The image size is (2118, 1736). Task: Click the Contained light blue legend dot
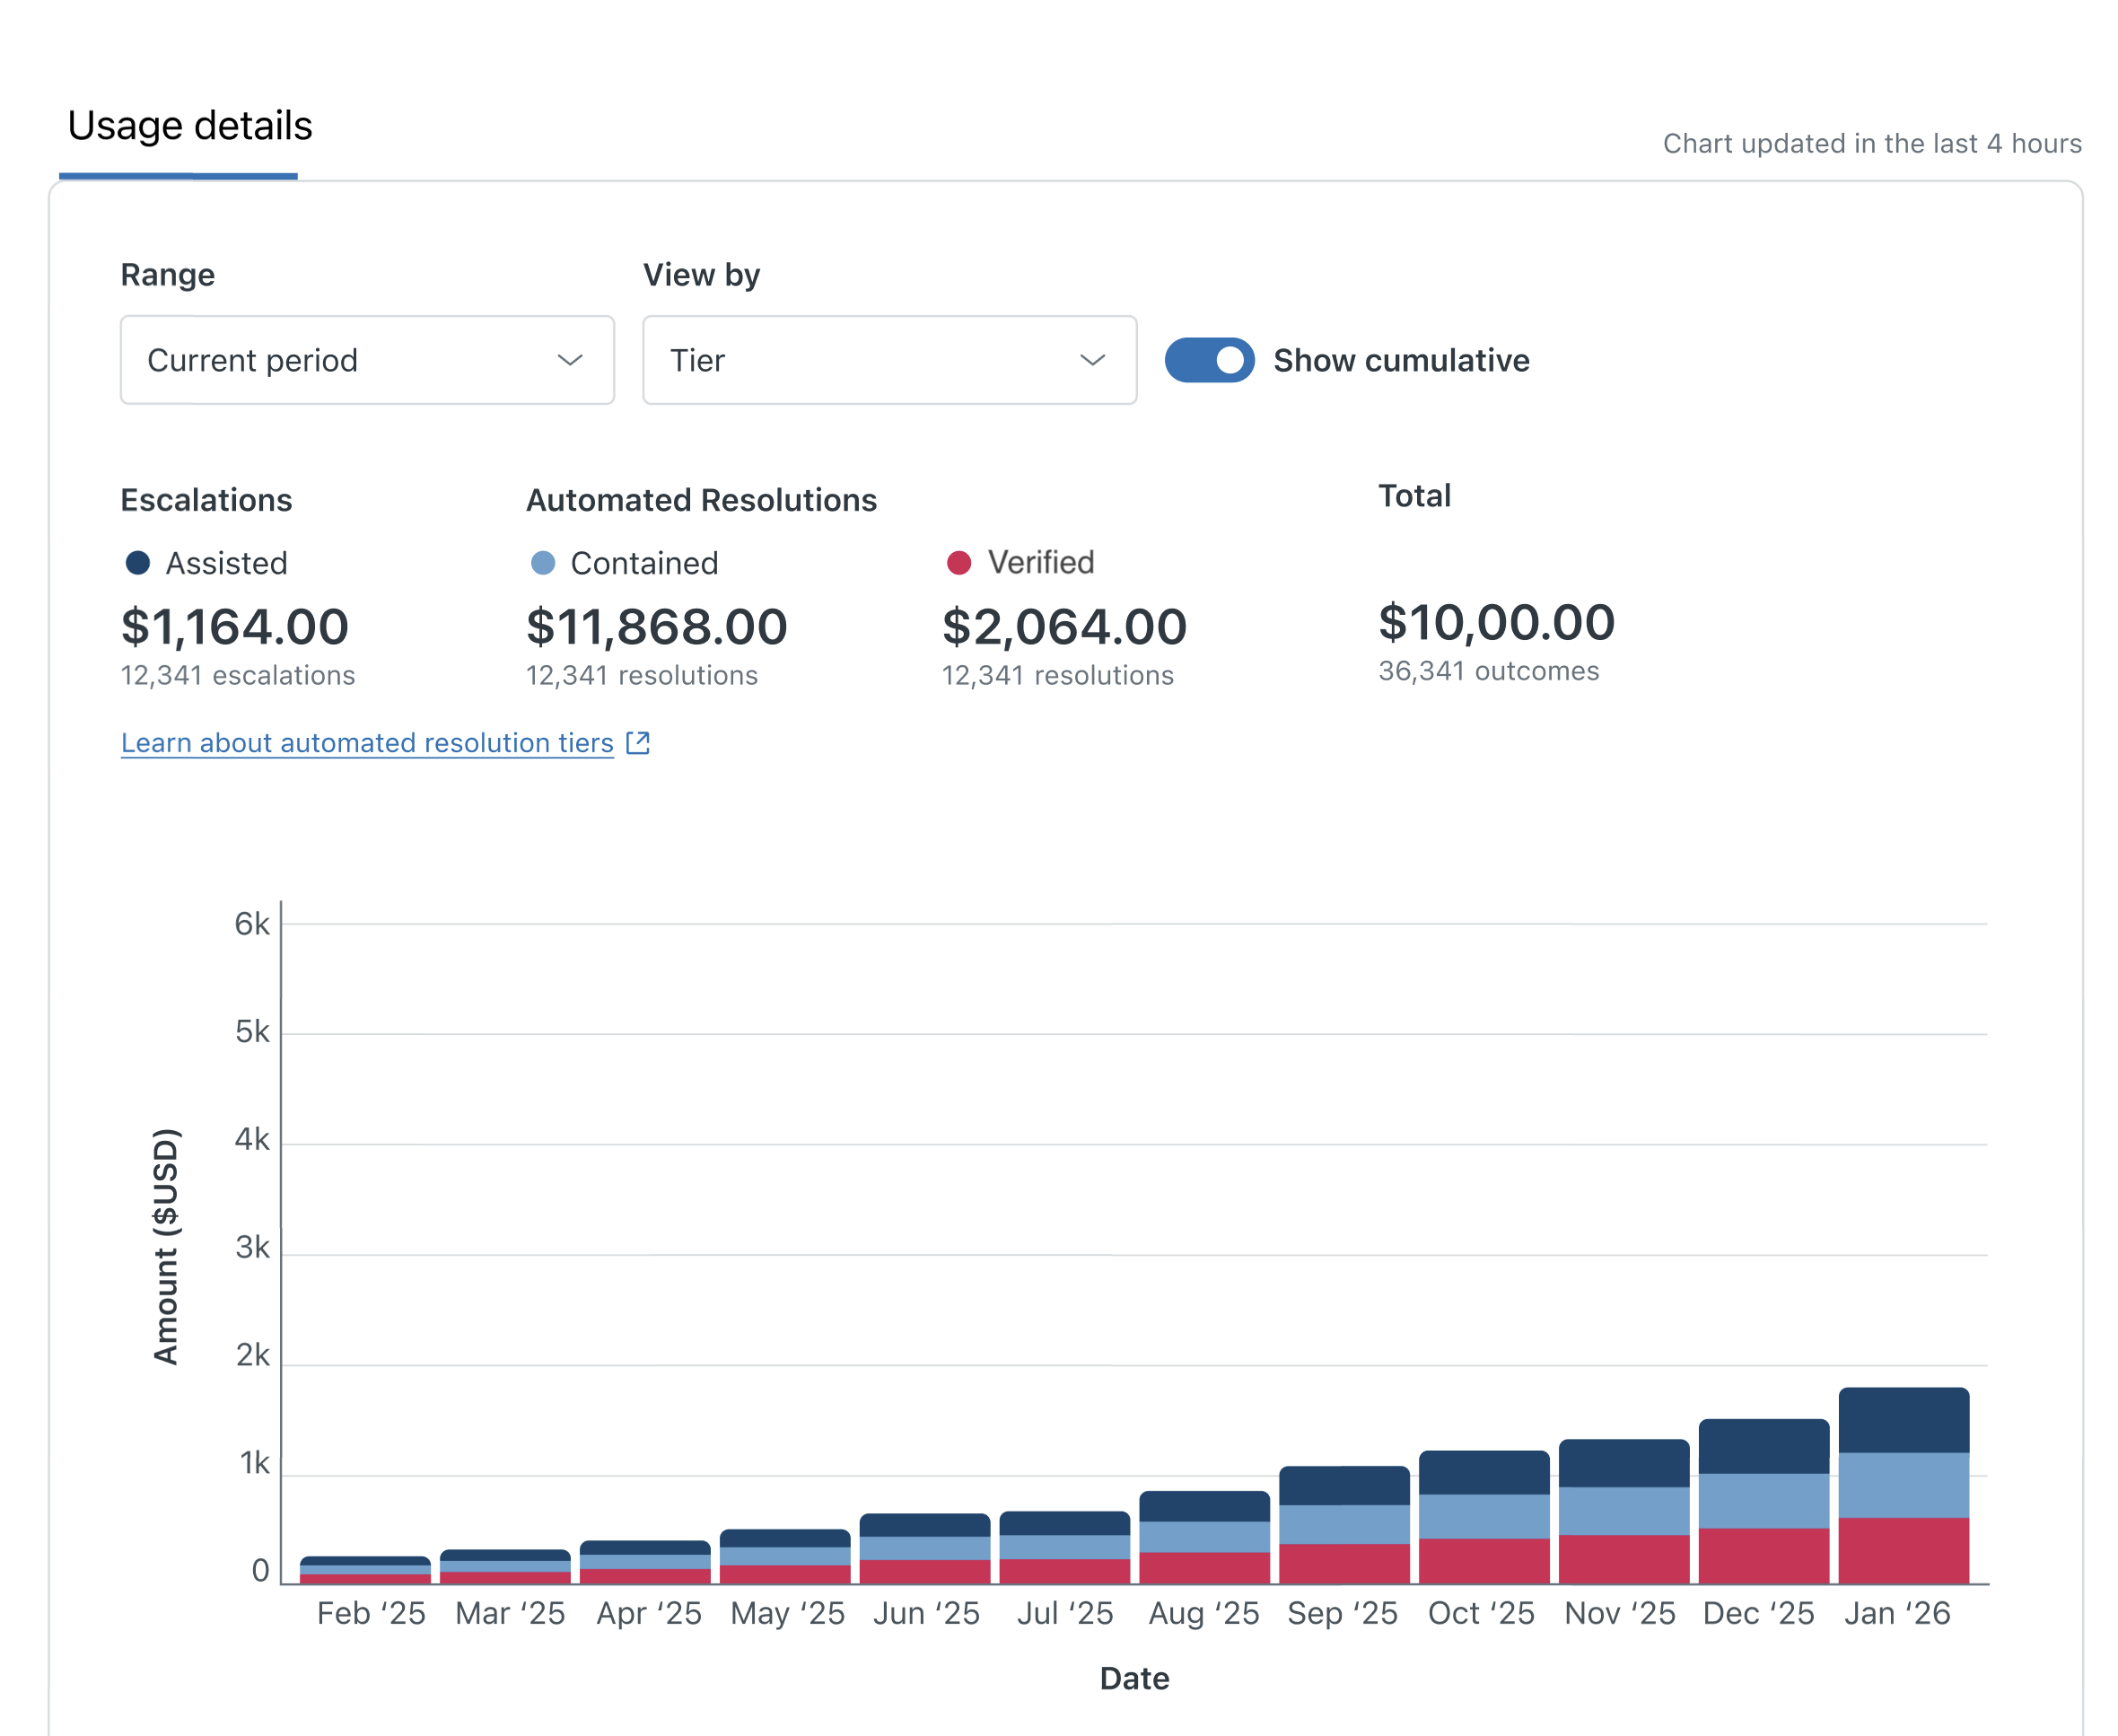tap(543, 563)
